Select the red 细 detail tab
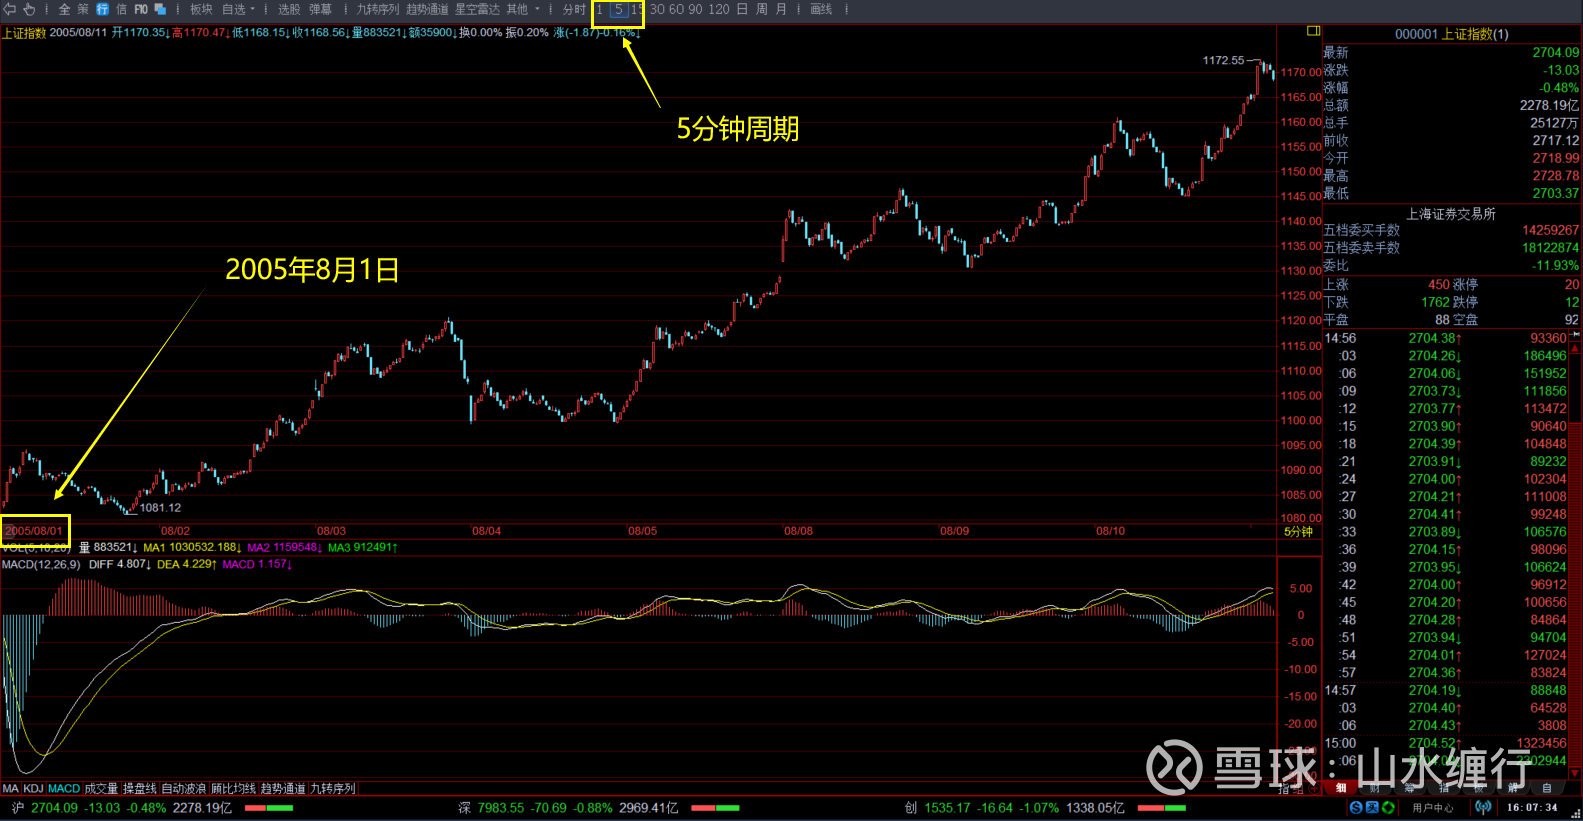 [x=1341, y=788]
